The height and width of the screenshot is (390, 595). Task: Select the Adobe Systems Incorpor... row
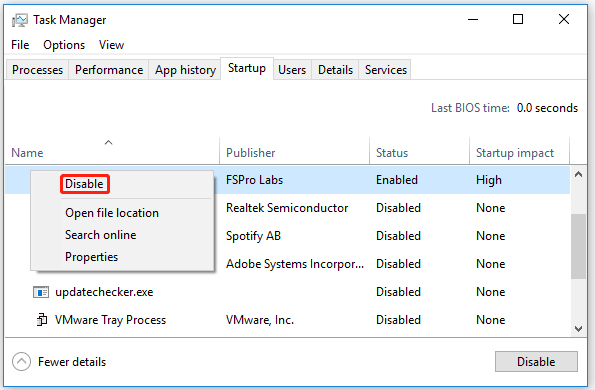[287, 264]
